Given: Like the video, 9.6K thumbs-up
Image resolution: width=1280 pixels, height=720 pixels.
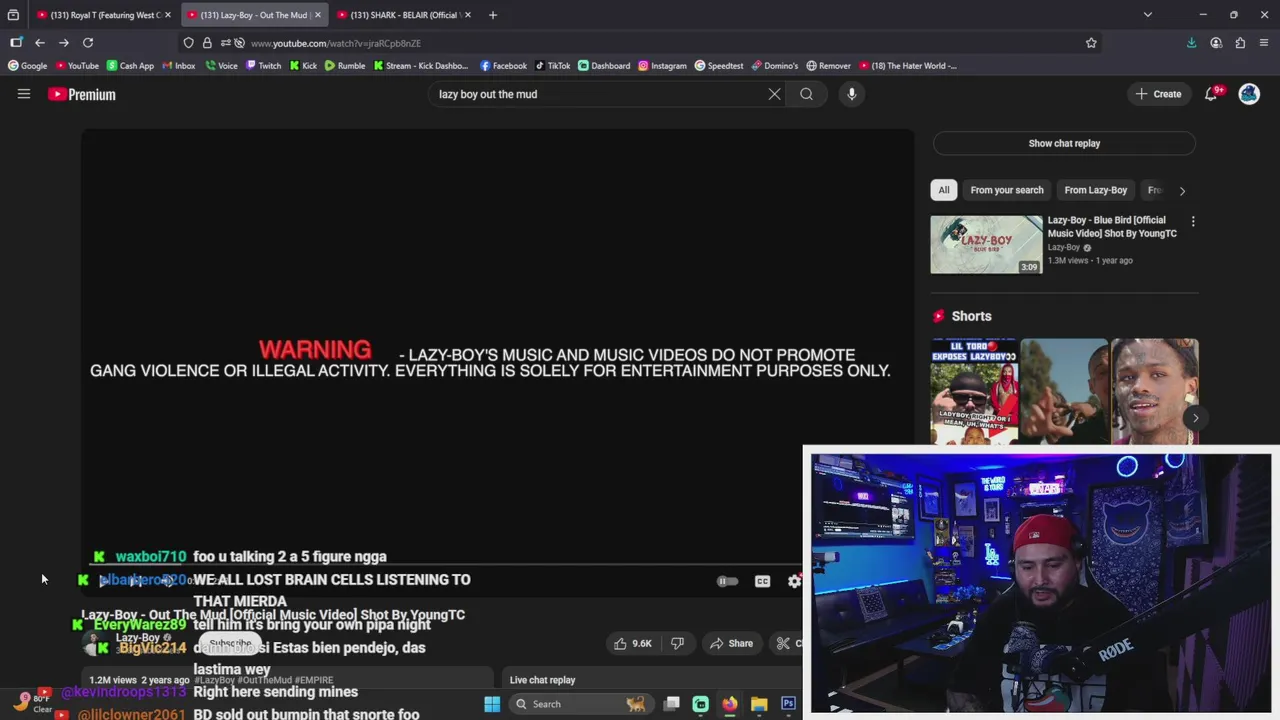Looking at the screenshot, I should 632,644.
